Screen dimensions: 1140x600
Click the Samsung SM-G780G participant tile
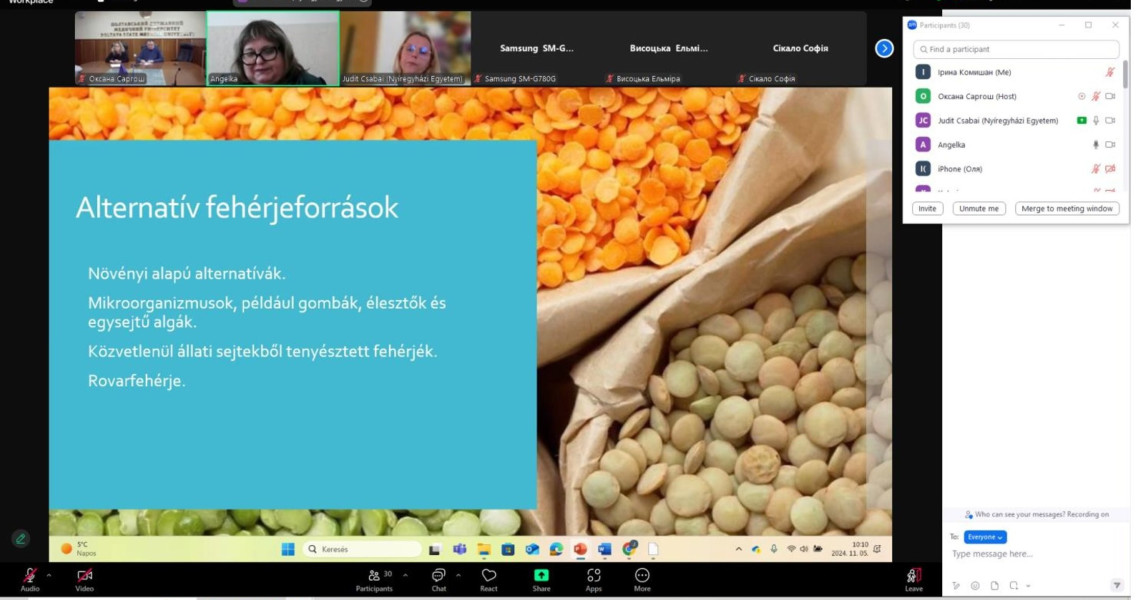[537, 48]
